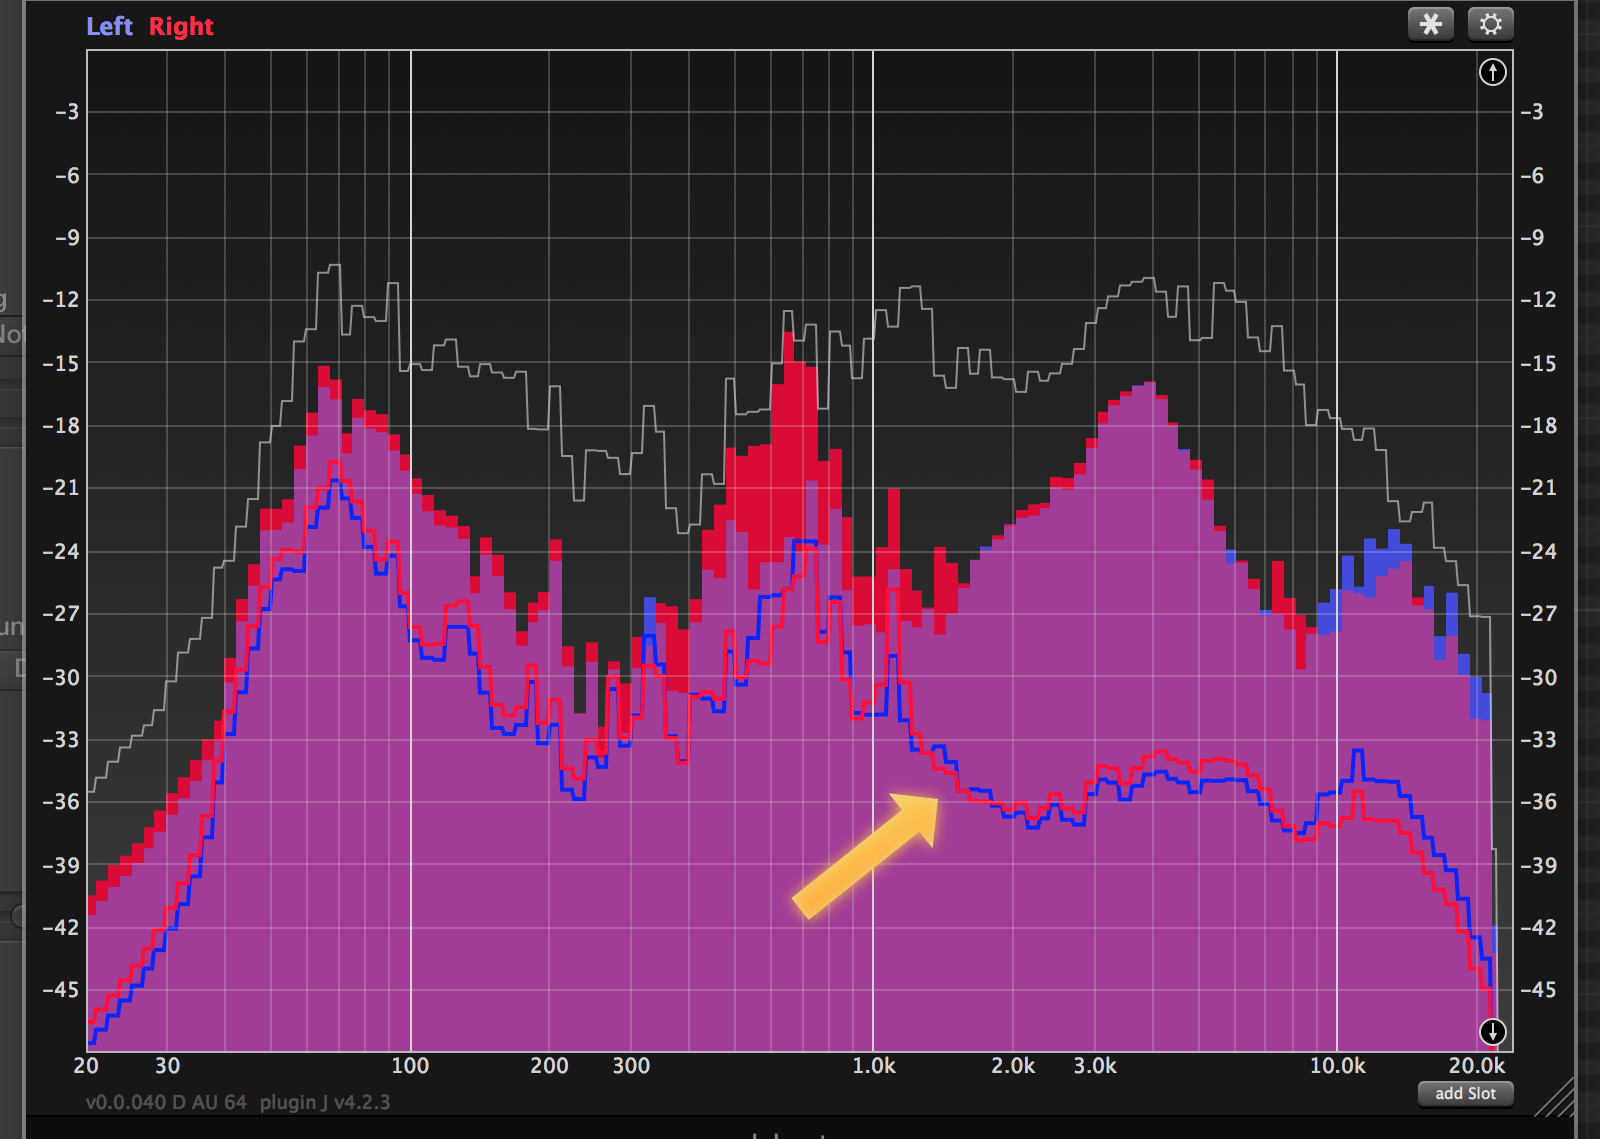Click the 300 frequency axis label

tap(631, 1066)
